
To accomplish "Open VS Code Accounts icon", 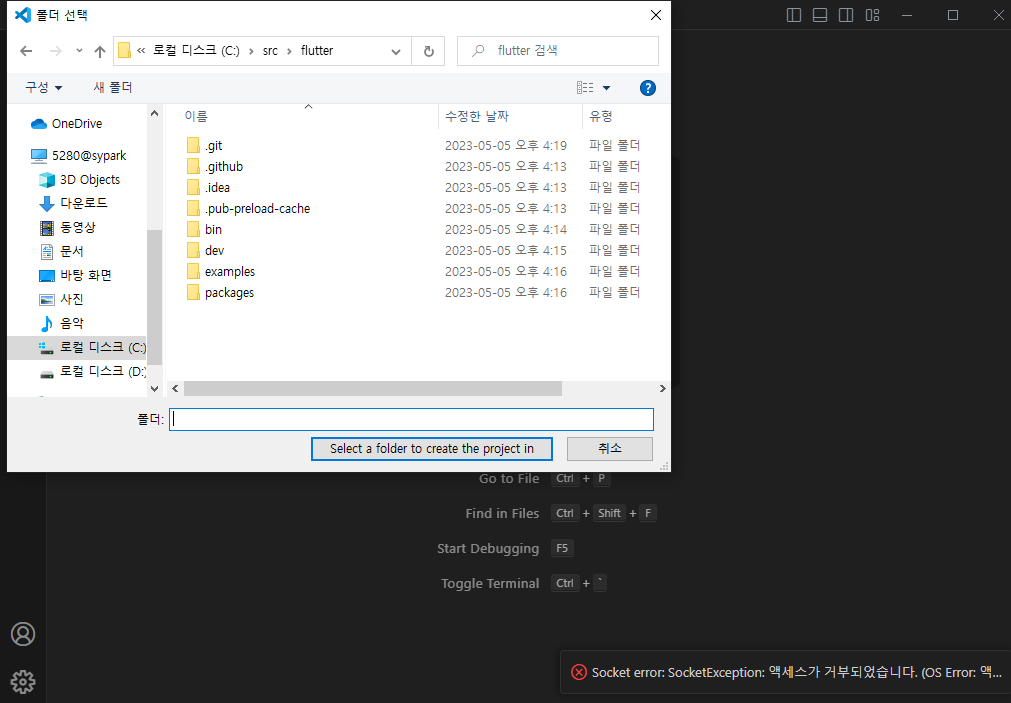I will (x=23, y=634).
